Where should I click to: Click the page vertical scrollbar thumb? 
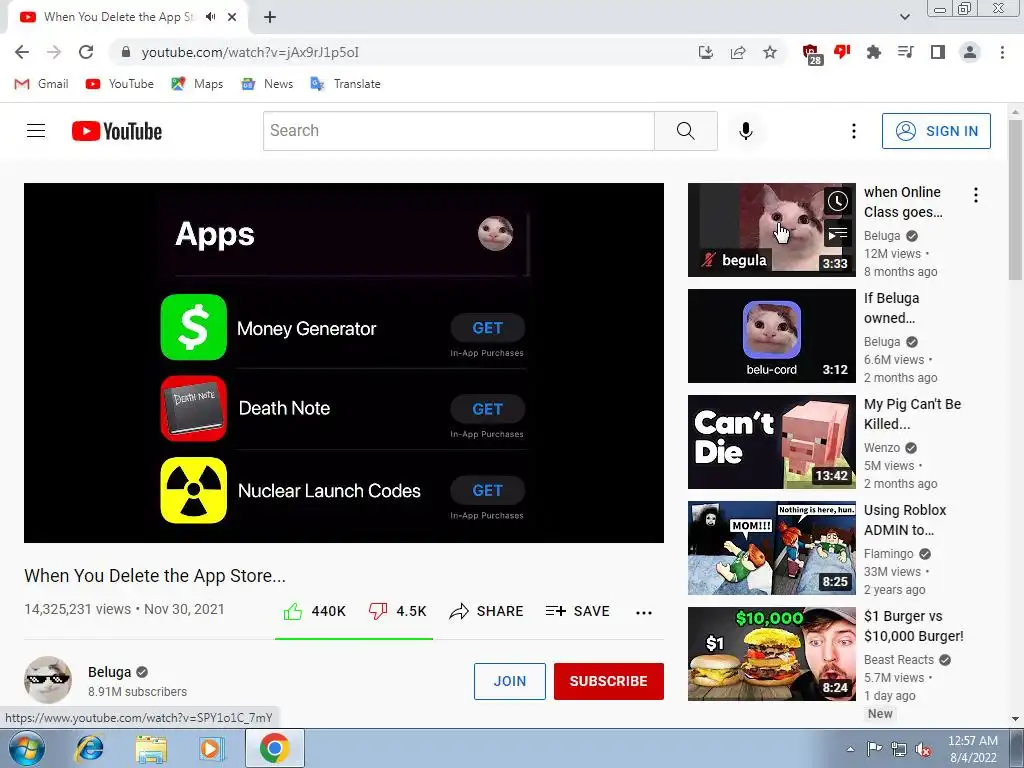(x=1015, y=199)
